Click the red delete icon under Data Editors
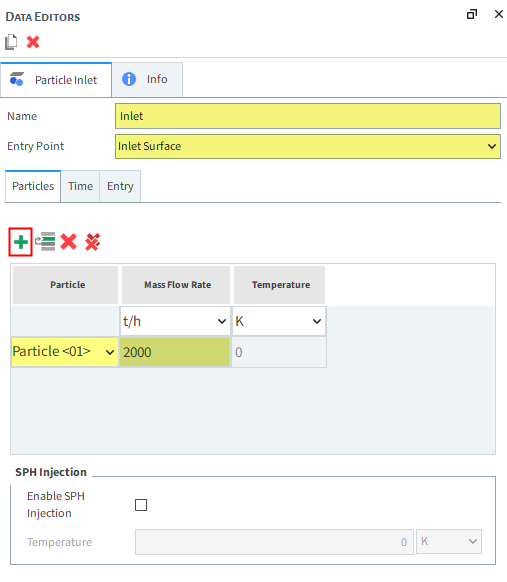This screenshot has width=507, height=582. click(33, 42)
